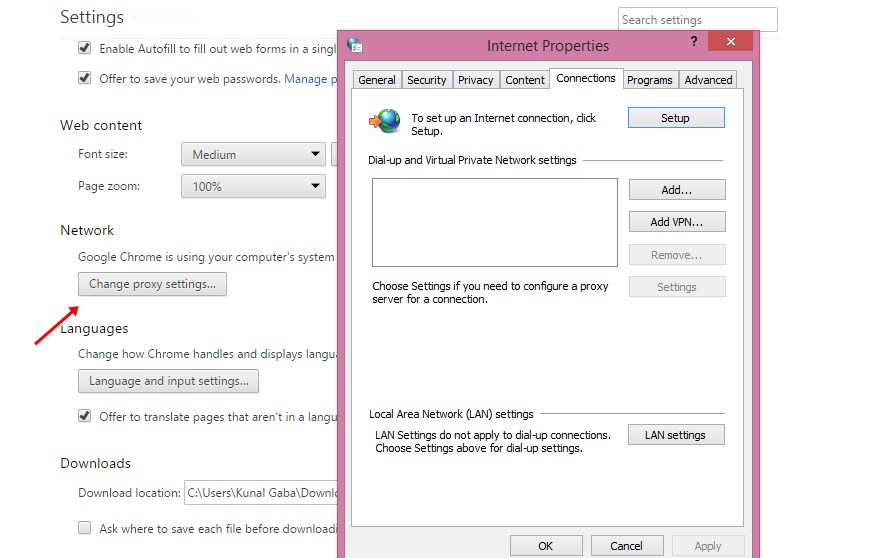
Task: Click the Network section heading
Action: click(x=87, y=230)
